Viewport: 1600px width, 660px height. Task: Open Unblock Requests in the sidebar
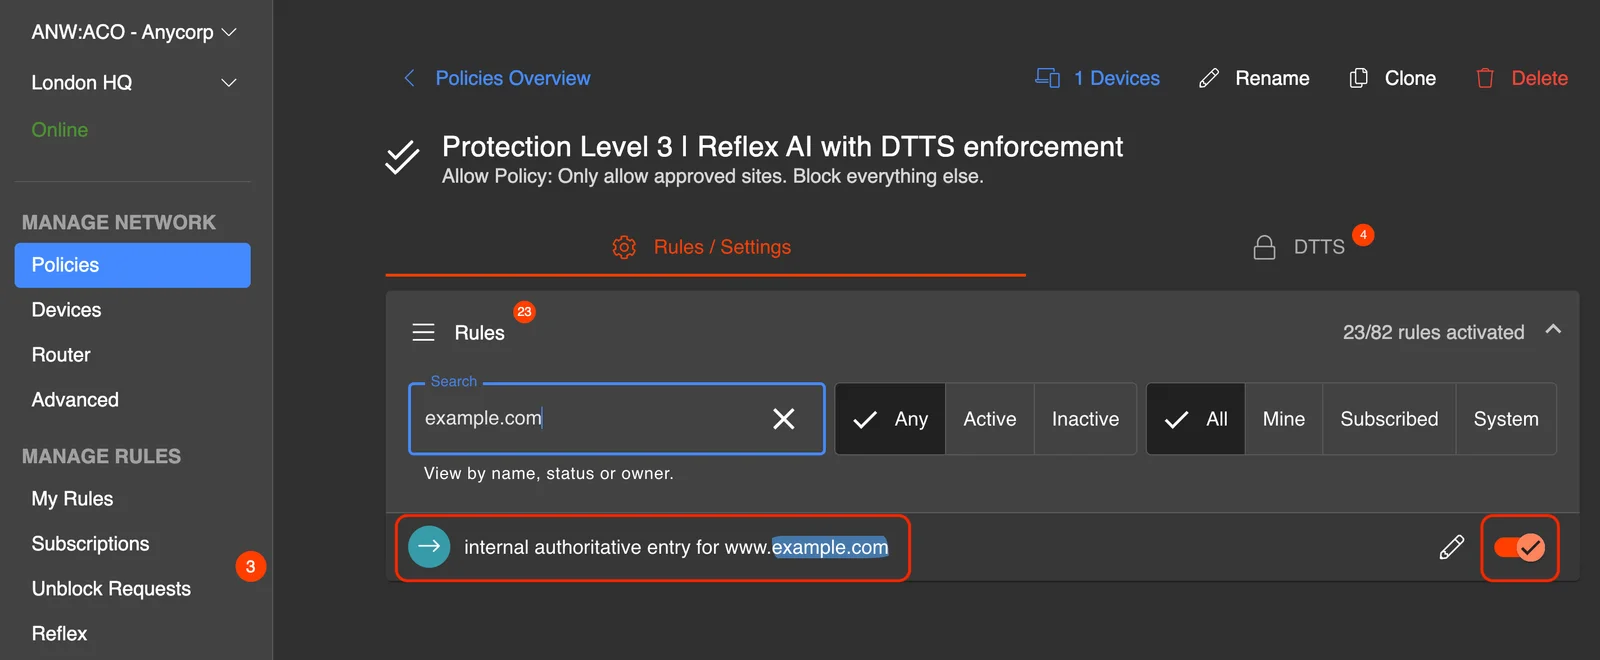(133, 589)
